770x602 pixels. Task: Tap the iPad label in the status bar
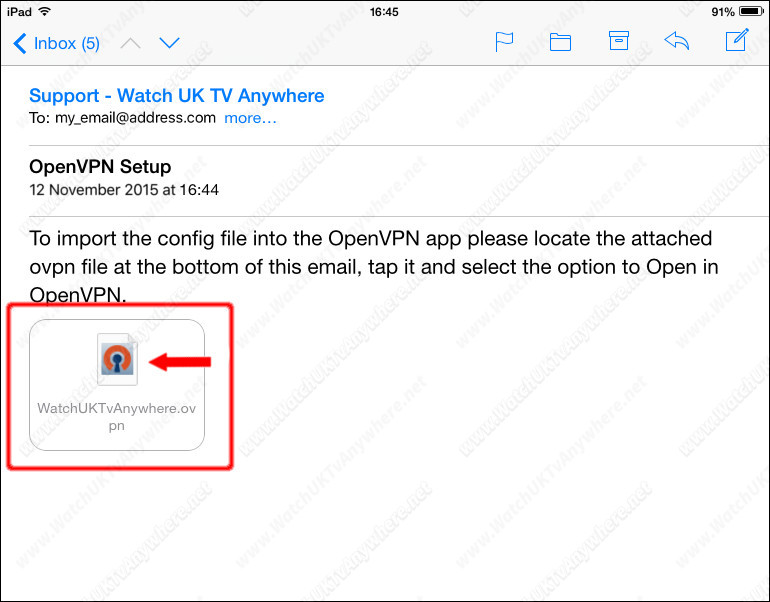click(x=19, y=12)
